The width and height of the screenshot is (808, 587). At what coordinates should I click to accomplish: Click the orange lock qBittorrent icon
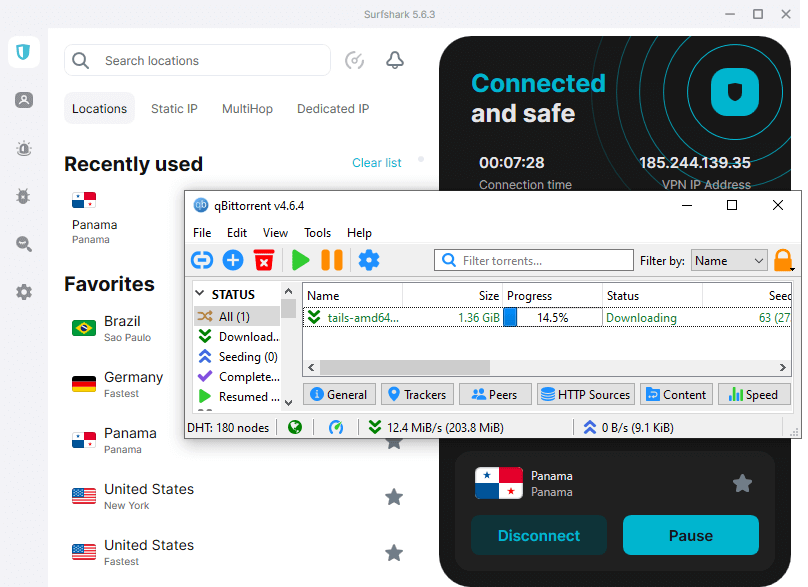[783, 260]
